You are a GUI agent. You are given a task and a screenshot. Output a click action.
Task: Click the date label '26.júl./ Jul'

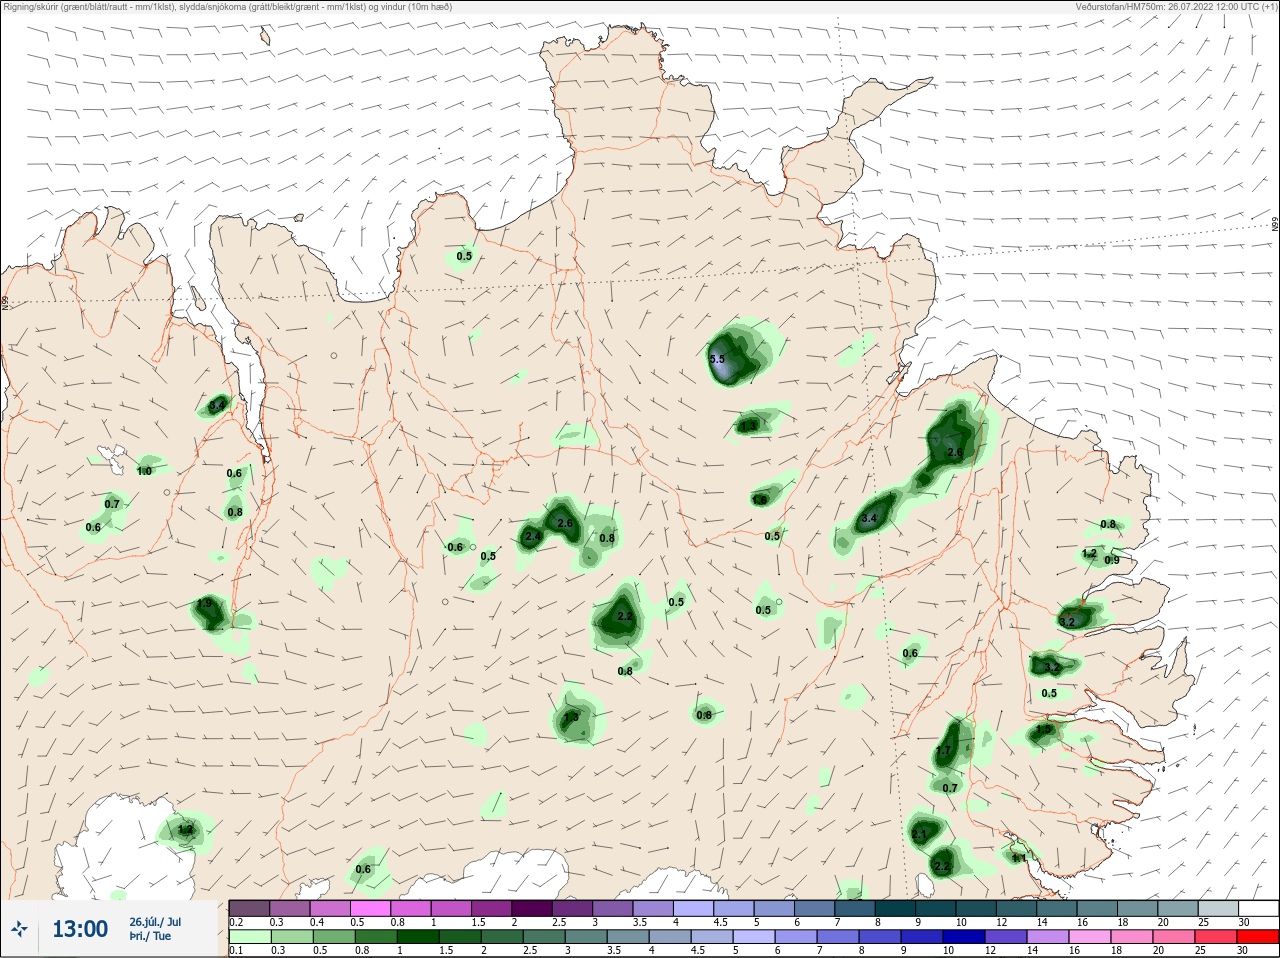(x=155, y=922)
